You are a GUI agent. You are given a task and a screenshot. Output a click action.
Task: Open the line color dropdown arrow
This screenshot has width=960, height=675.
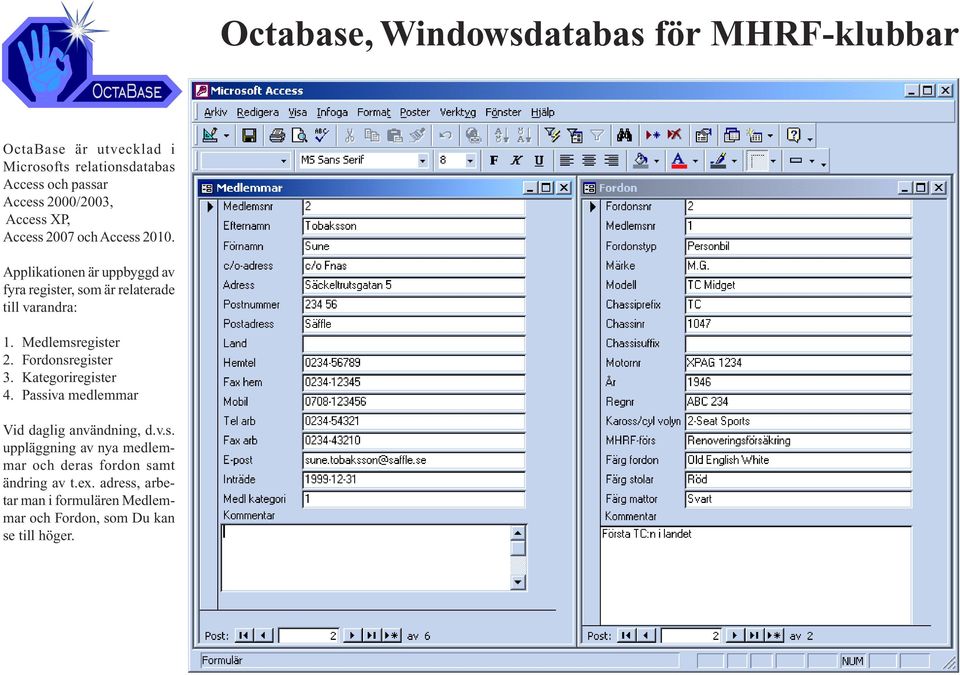734,160
